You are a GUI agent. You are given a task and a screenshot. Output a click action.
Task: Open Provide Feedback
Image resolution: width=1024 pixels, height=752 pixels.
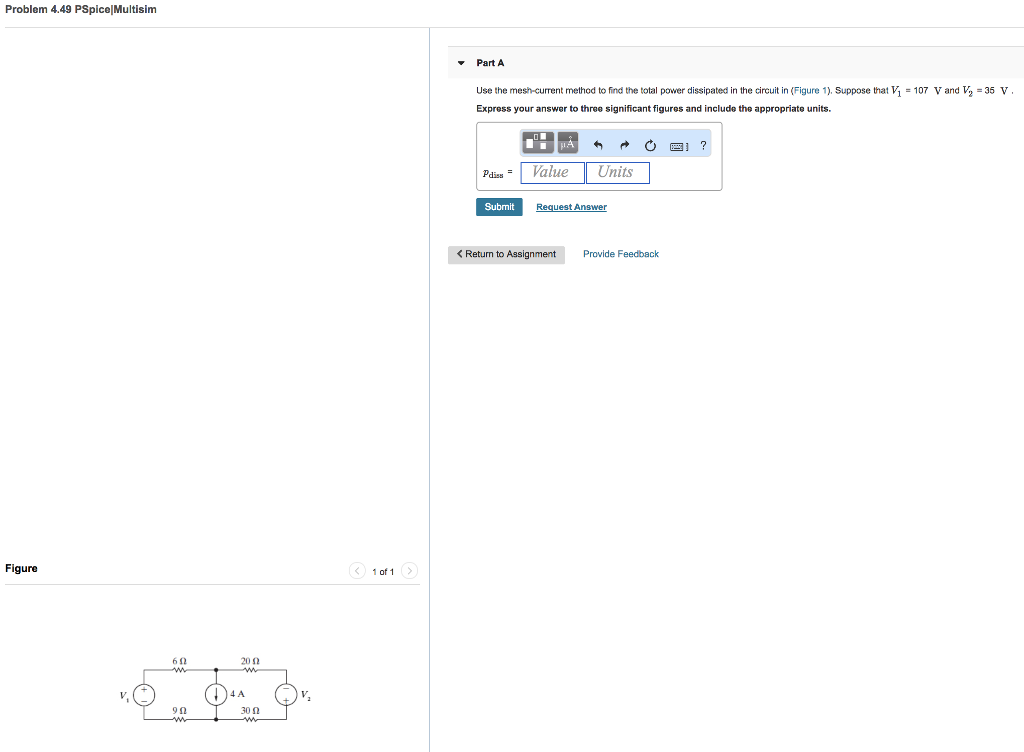pyautogui.click(x=621, y=254)
